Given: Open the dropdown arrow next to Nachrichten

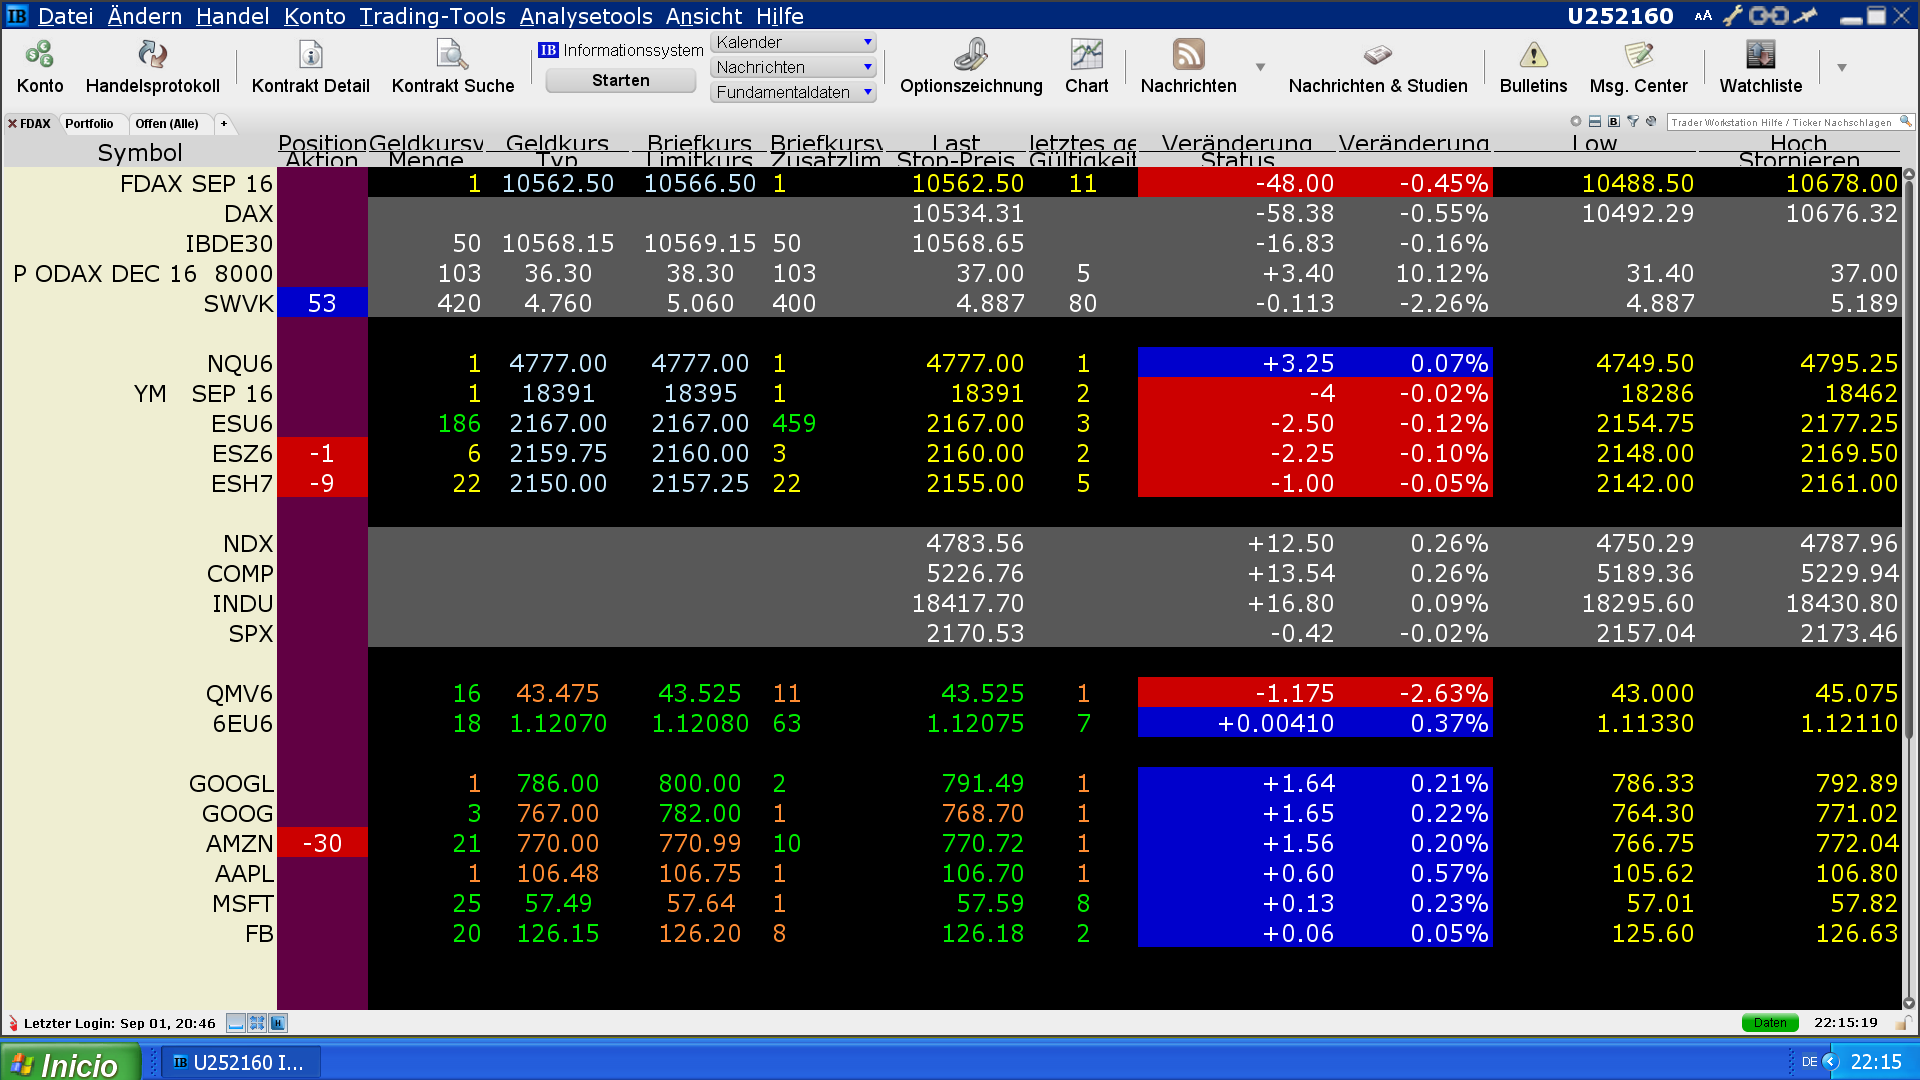Looking at the screenshot, I should click(x=1260, y=67).
